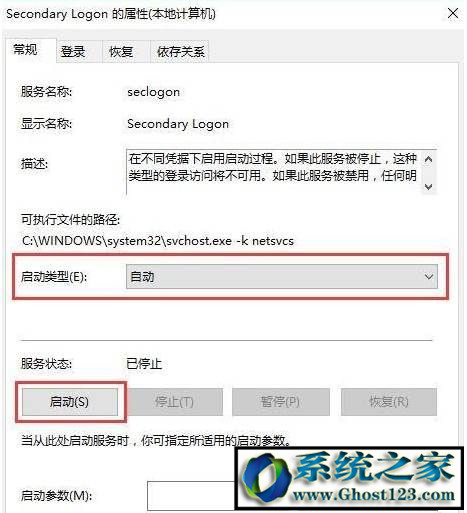
Task: Open the 启动类型 startup type dropdown
Action: point(282,276)
